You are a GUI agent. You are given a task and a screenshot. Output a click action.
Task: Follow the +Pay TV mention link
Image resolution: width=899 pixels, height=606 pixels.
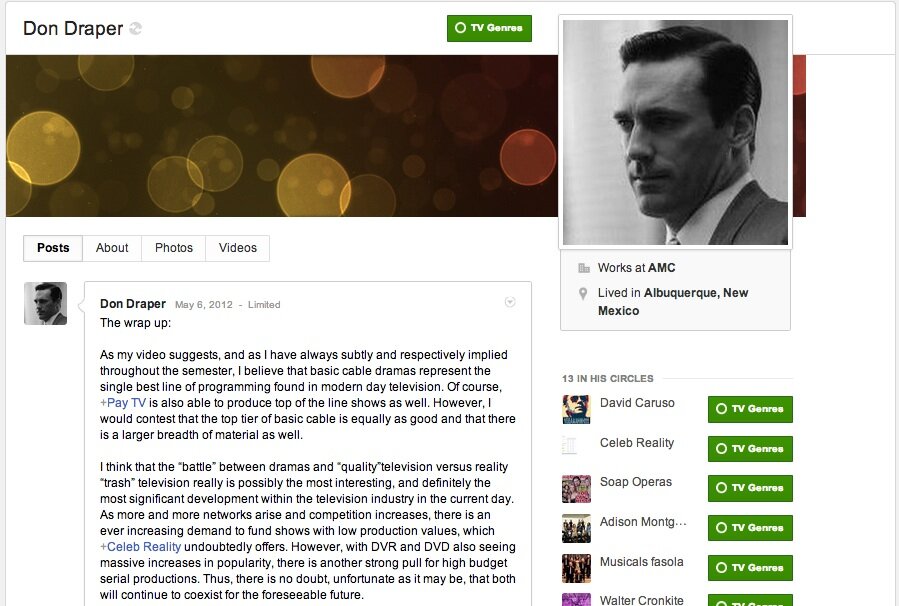(x=123, y=403)
